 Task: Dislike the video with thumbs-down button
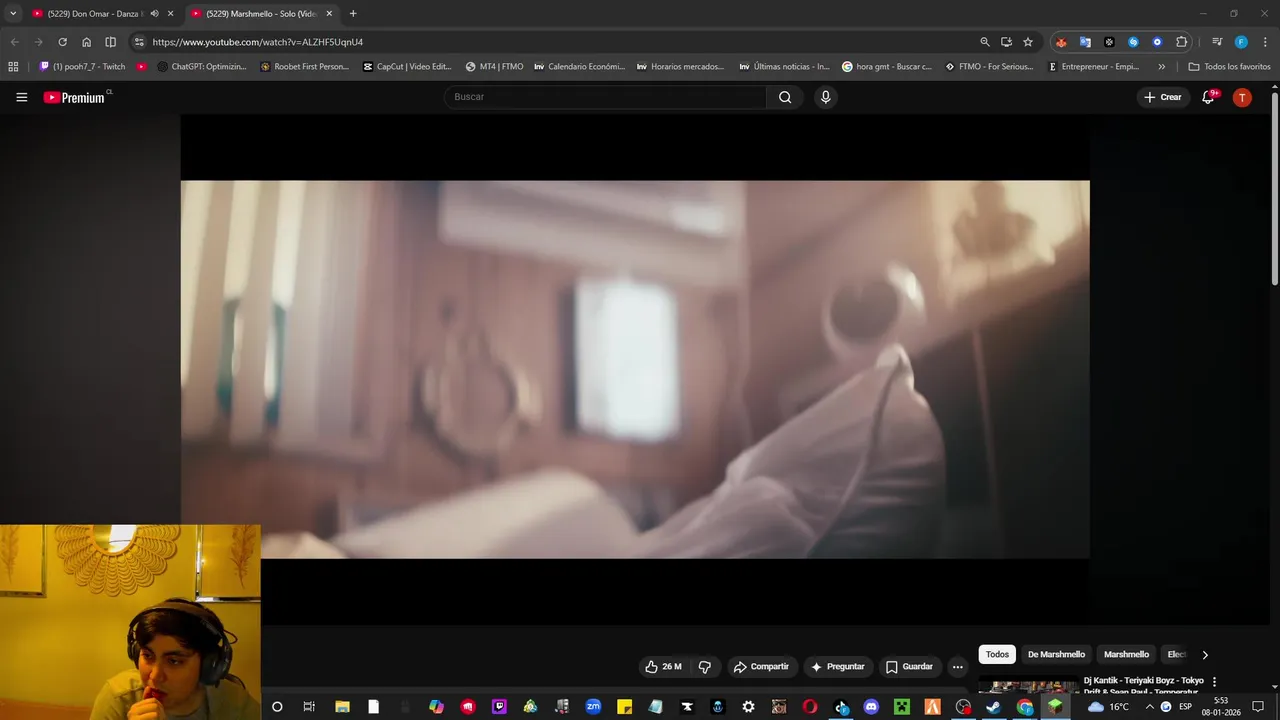pos(705,667)
